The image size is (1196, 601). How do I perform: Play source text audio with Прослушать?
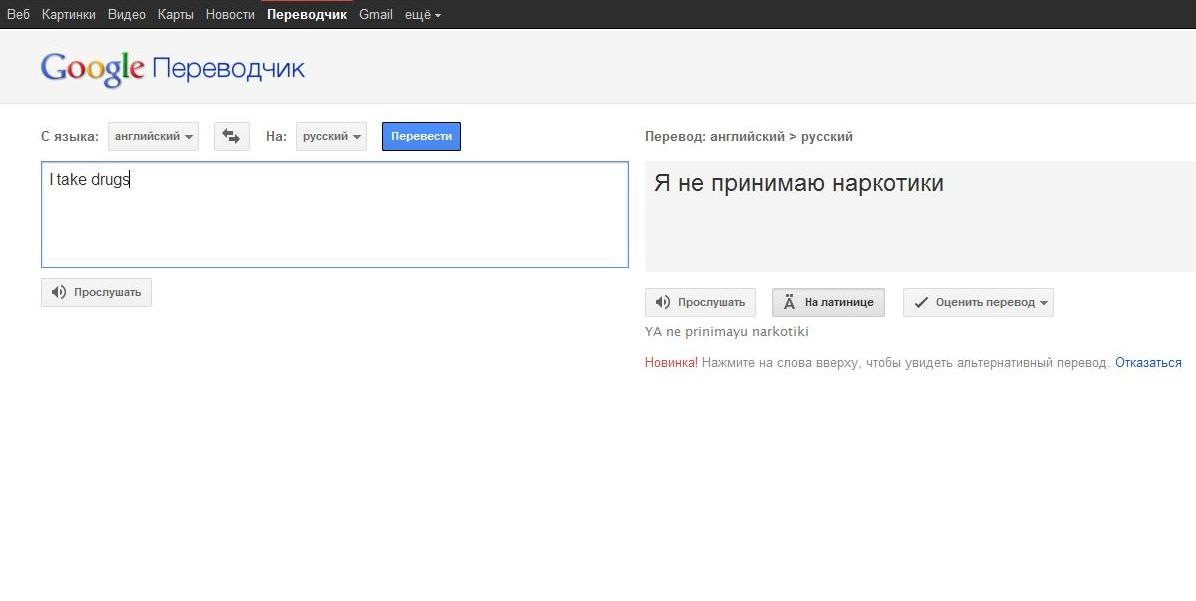coord(96,292)
